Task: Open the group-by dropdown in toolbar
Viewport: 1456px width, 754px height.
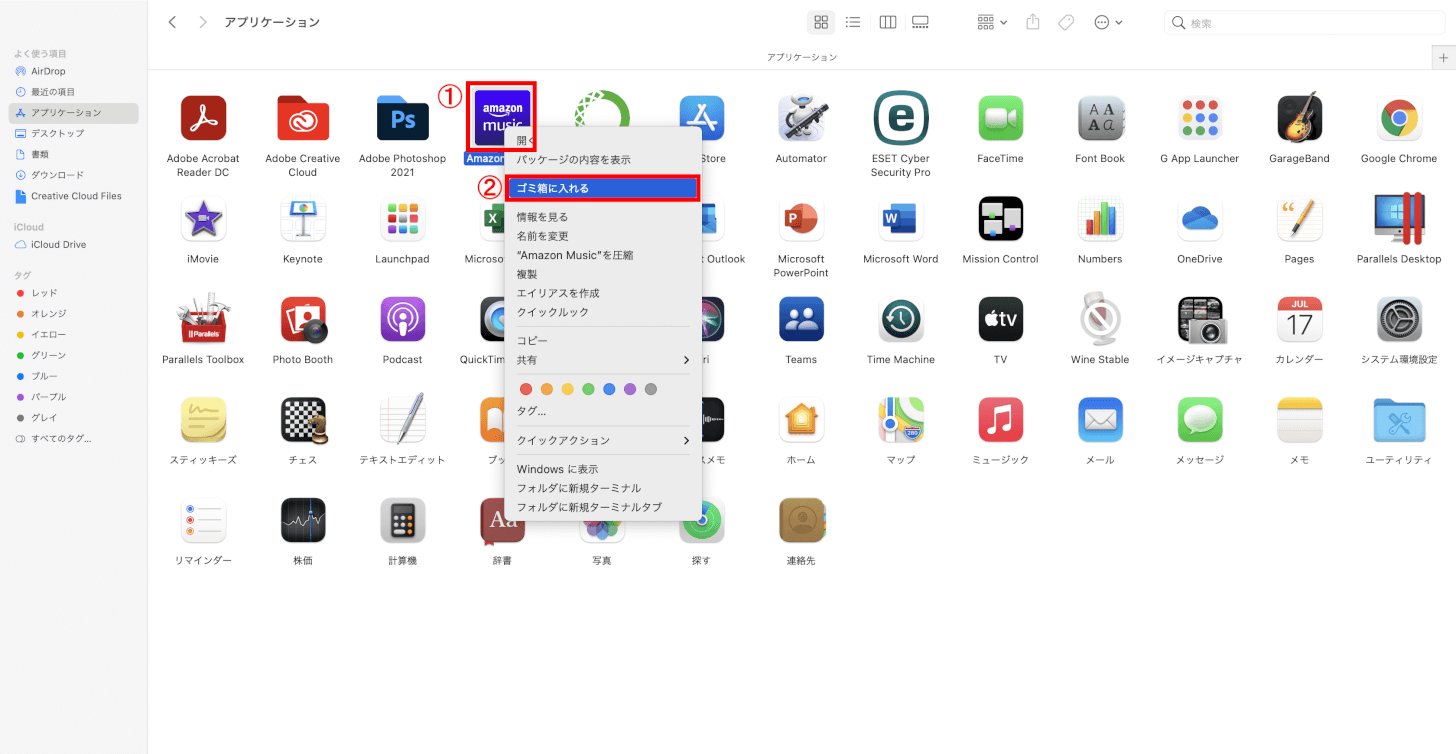Action: pos(992,22)
